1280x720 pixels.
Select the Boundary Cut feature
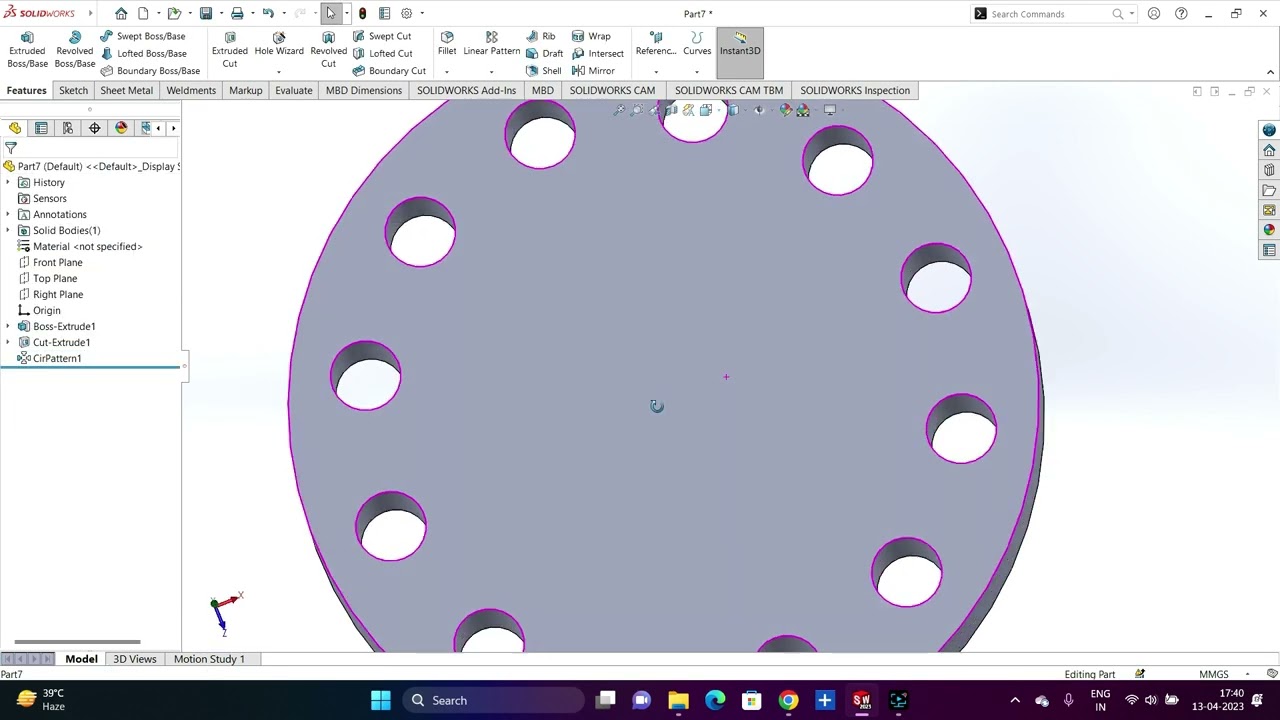tap(389, 71)
